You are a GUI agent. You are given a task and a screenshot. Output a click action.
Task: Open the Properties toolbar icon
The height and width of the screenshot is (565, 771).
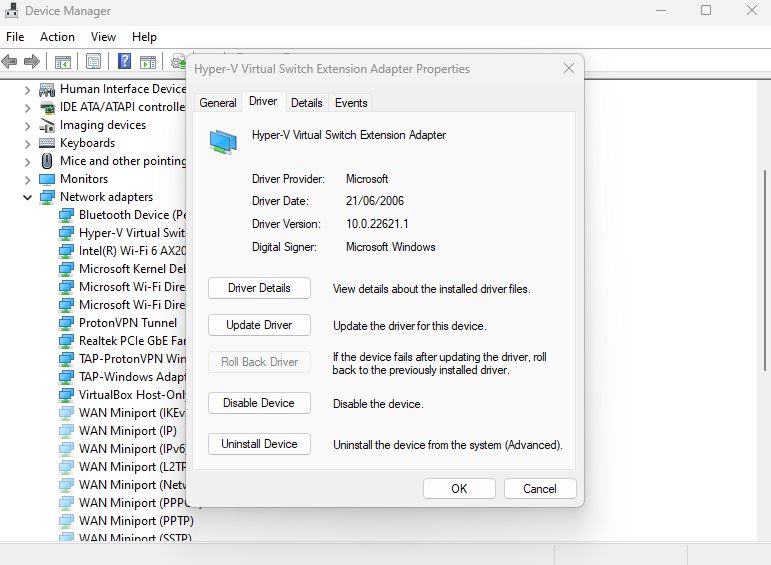coord(93,61)
